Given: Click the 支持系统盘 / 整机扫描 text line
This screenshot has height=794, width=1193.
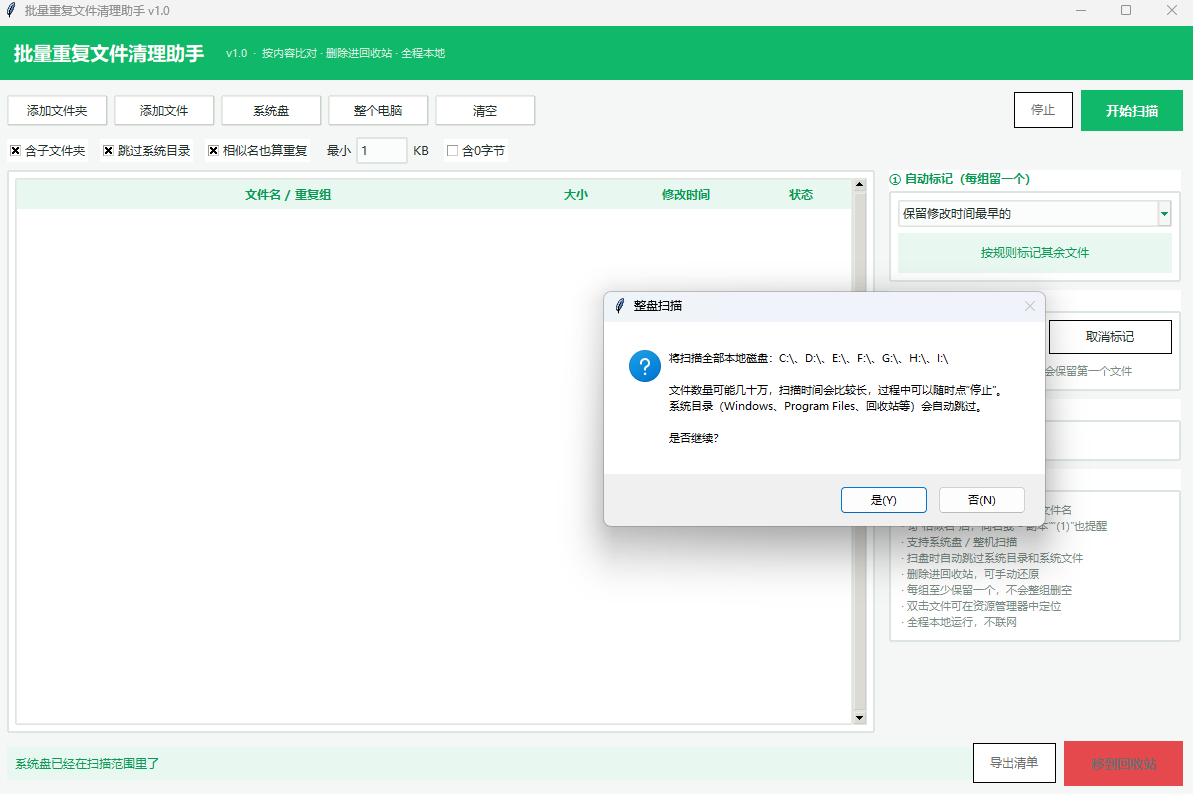Looking at the screenshot, I should click(962, 542).
